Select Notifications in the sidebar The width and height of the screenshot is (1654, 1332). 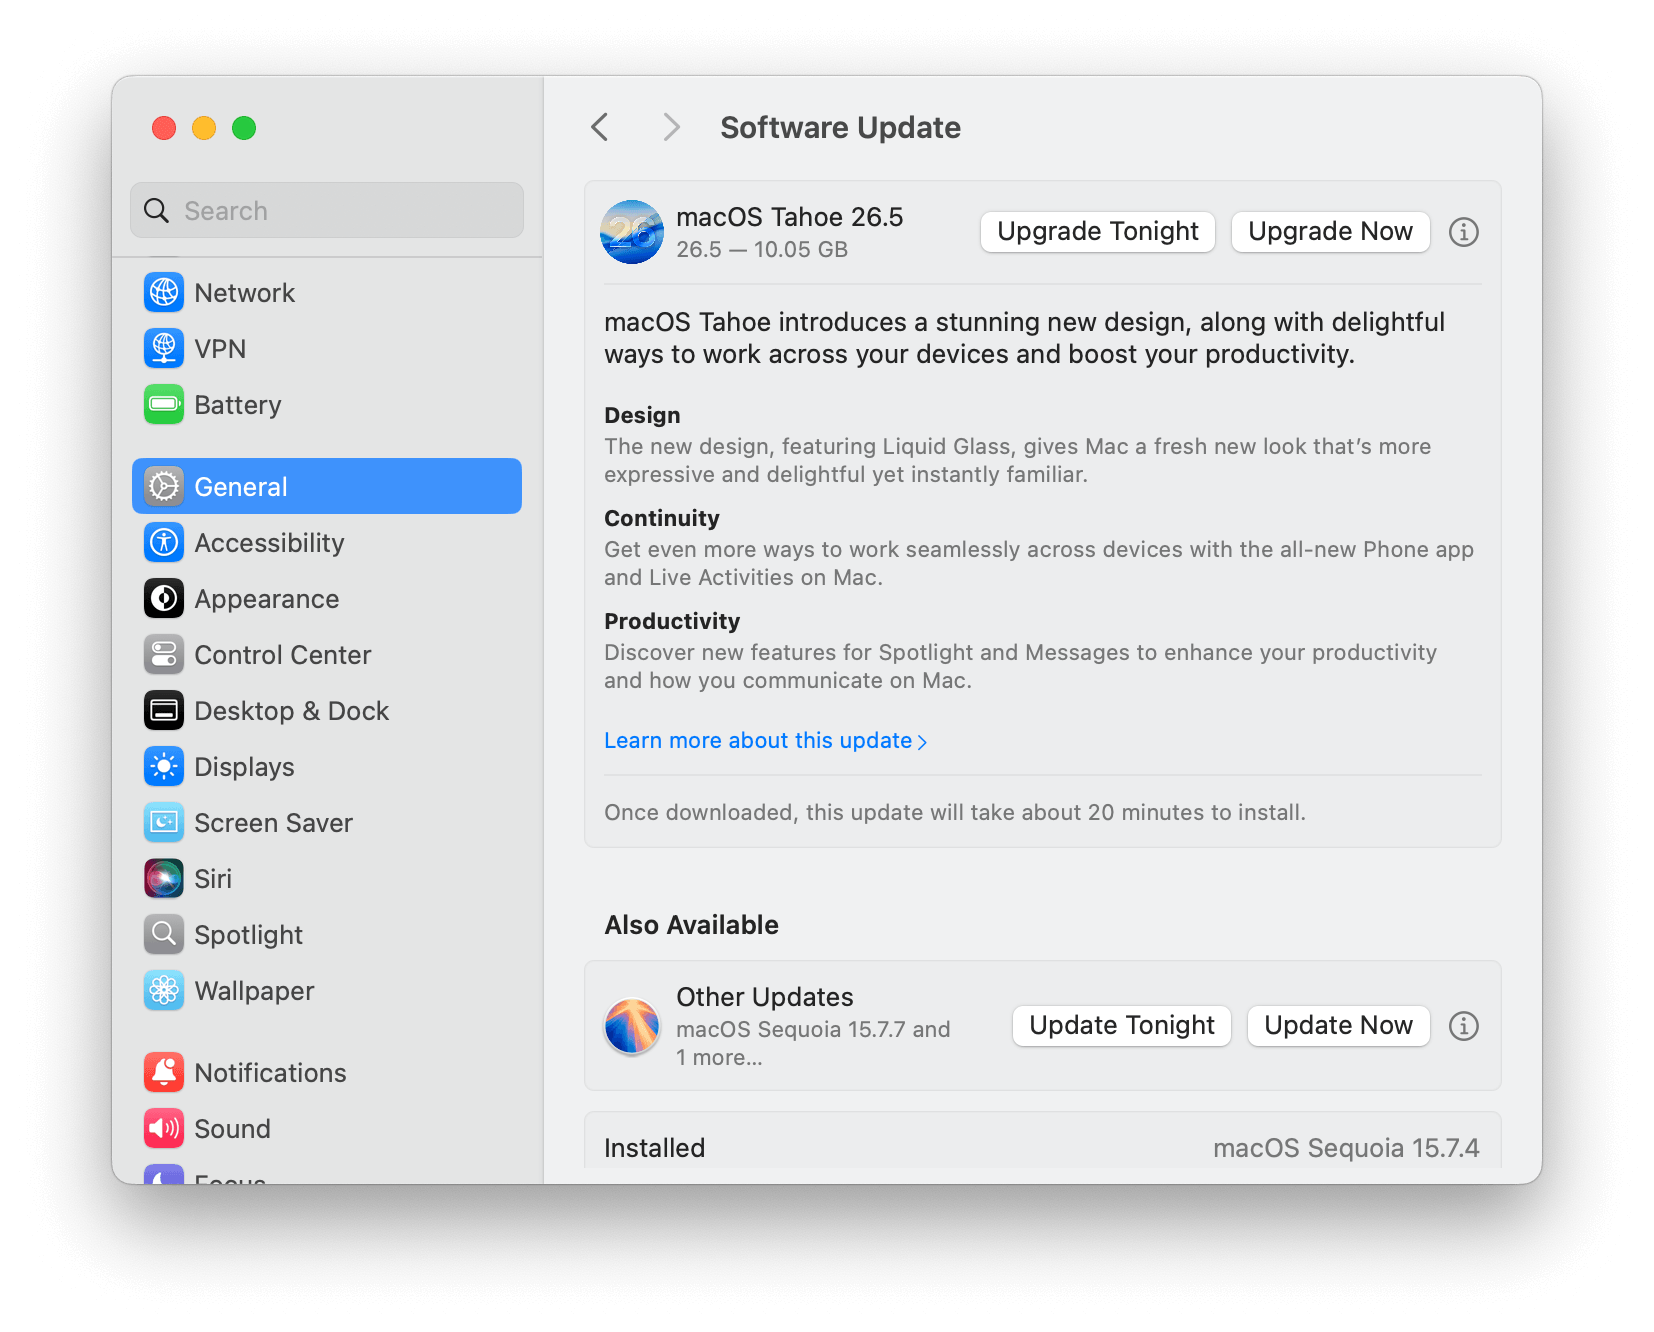pyautogui.click(x=327, y=1072)
